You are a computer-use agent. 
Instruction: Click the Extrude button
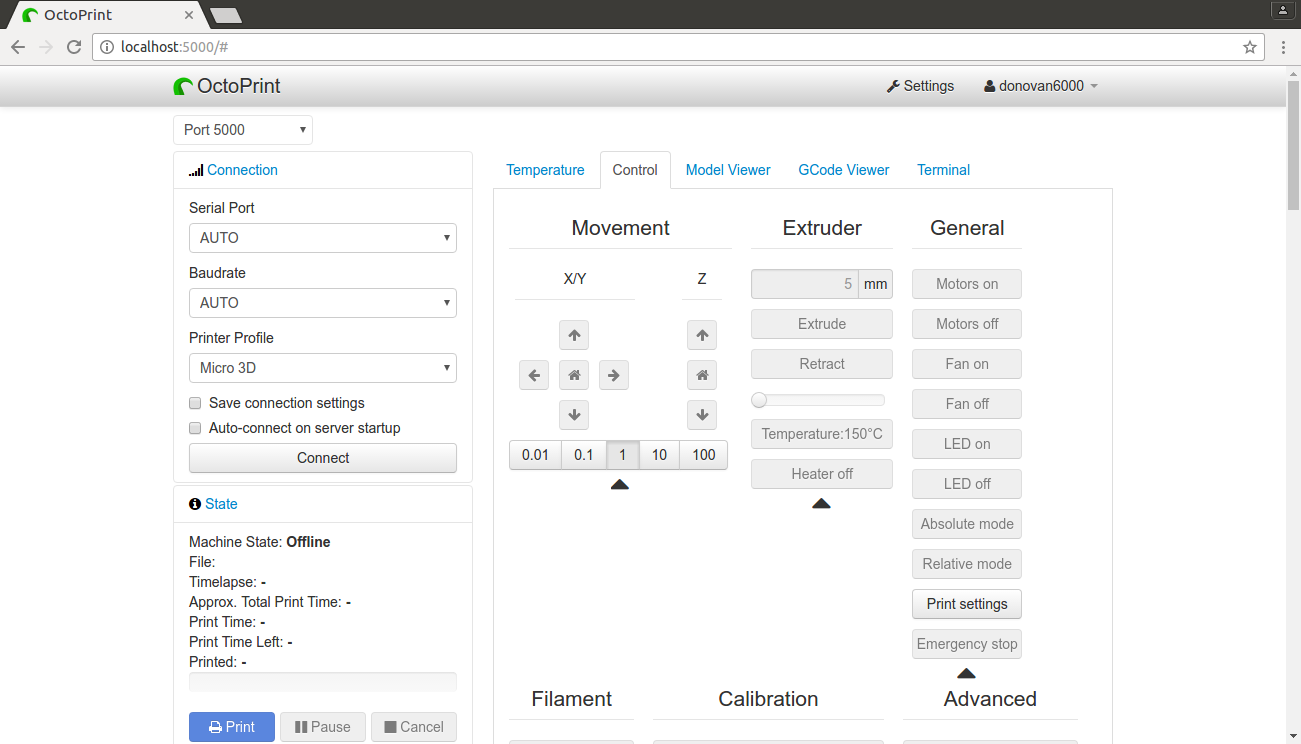[x=822, y=324]
